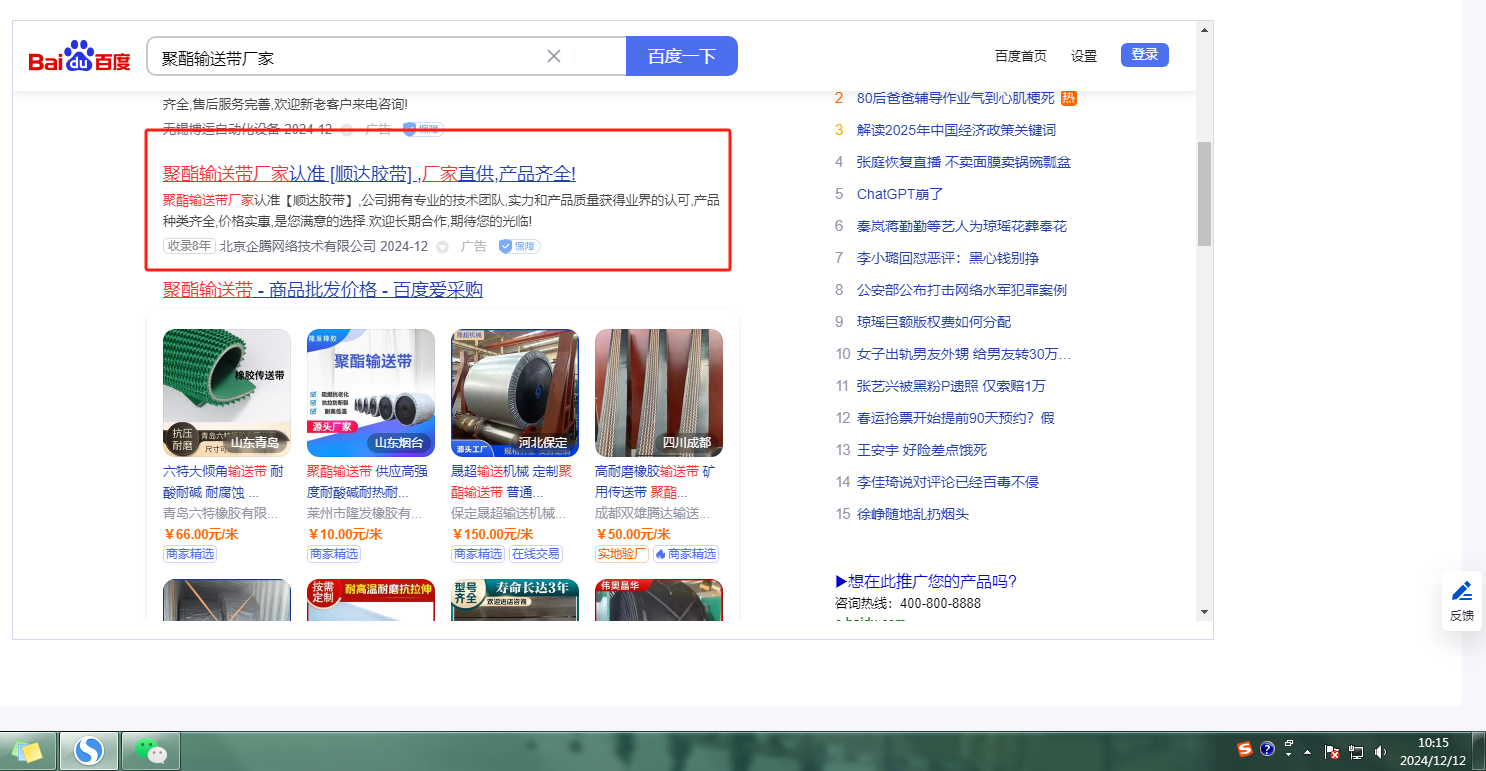Image resolution: width=1486 pixels, height=771 pixels.
Task: Open the 耐高温耐磨抗拉伸 product image
Action: (371, 600)
